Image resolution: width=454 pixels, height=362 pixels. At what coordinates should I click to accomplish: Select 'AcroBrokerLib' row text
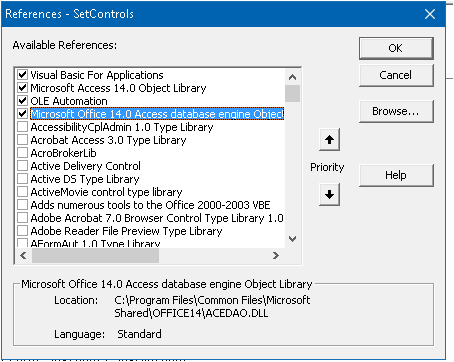coord(64,153)
